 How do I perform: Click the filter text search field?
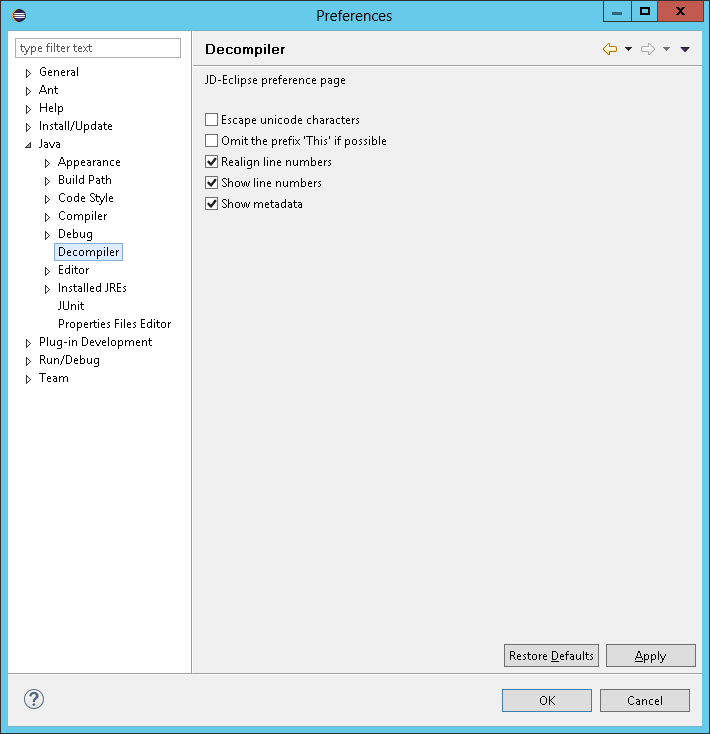[98, 48]
